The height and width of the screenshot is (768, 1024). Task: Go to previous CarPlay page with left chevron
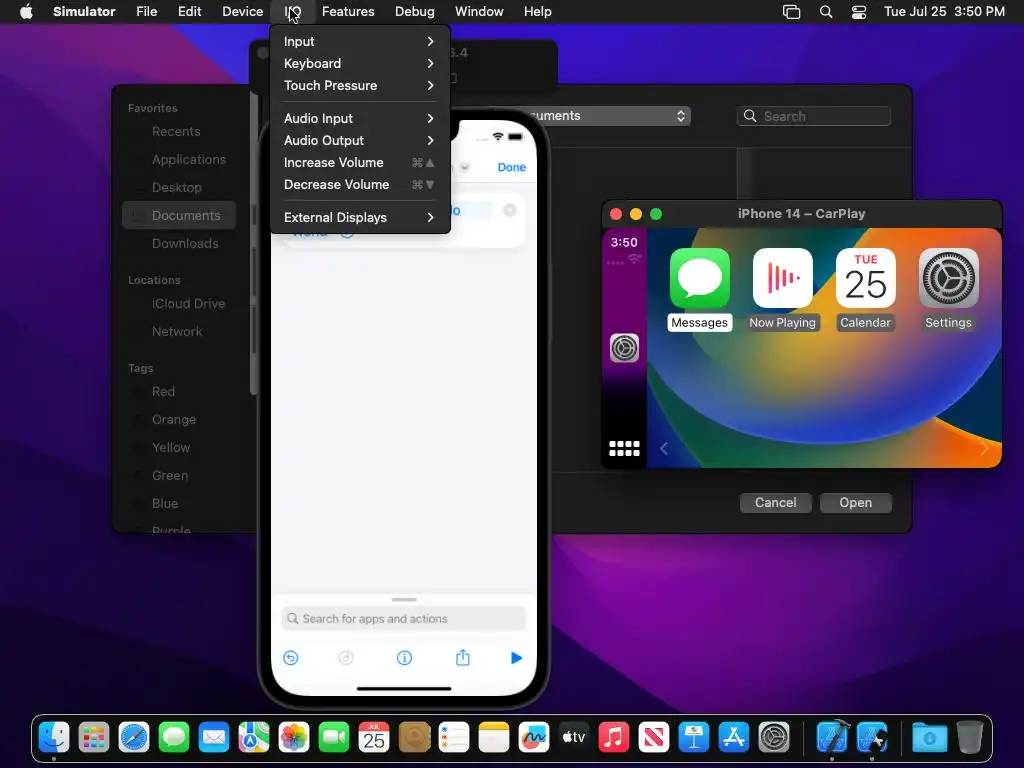click(664, 449)
